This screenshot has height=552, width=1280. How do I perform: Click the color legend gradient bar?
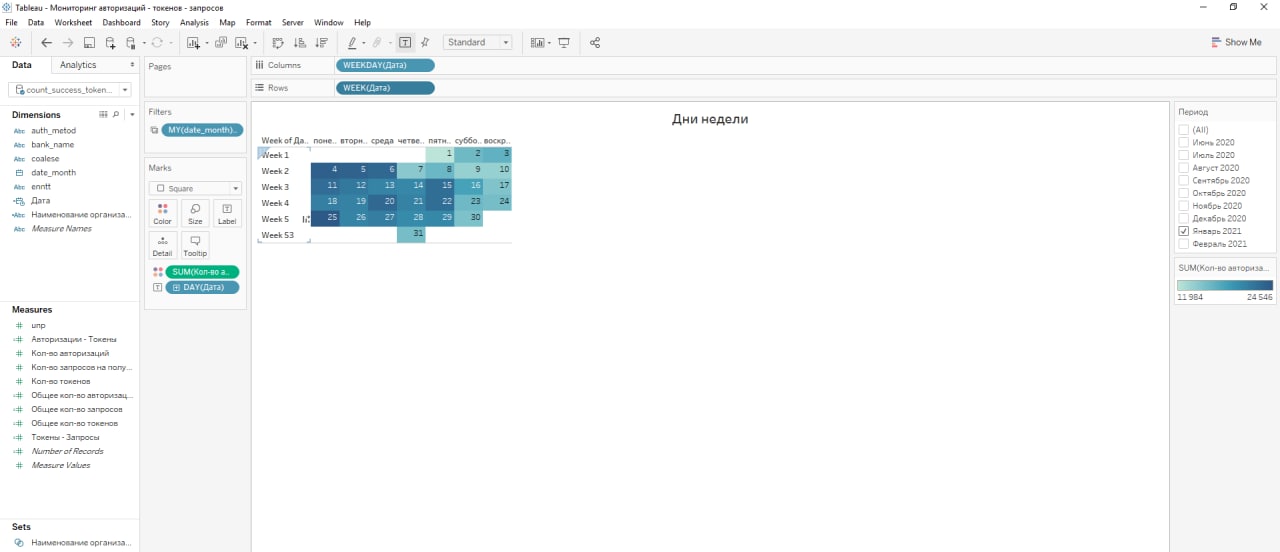(x=1225, y=285)
